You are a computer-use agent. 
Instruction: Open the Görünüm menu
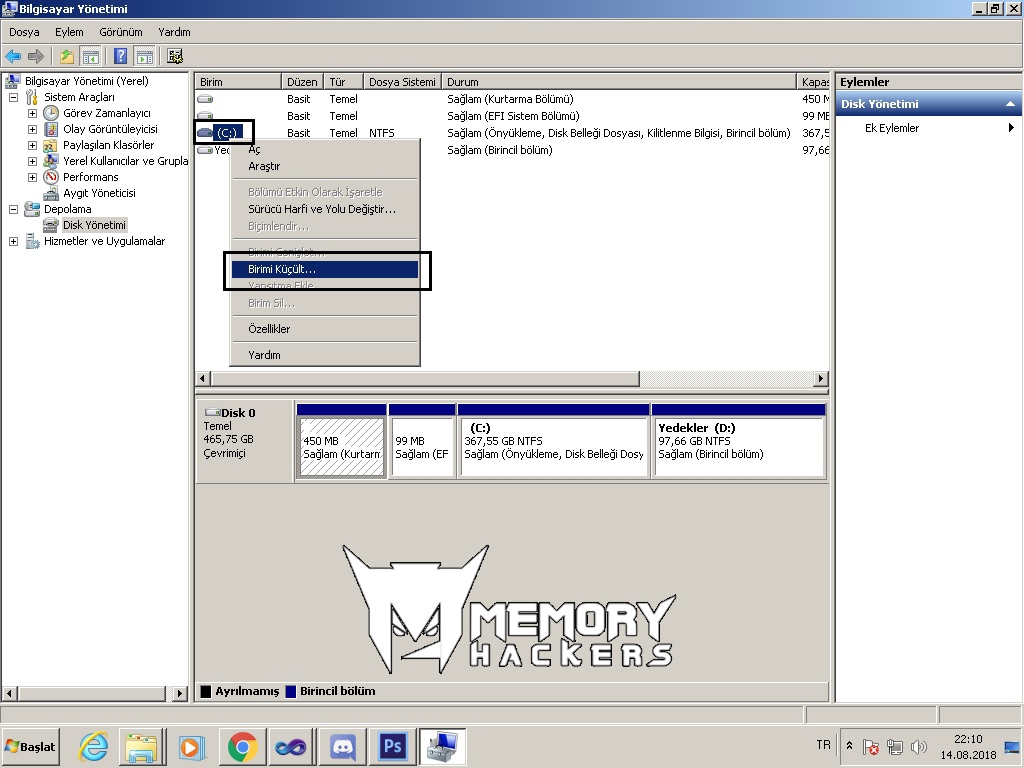click(x=121, y=32)
